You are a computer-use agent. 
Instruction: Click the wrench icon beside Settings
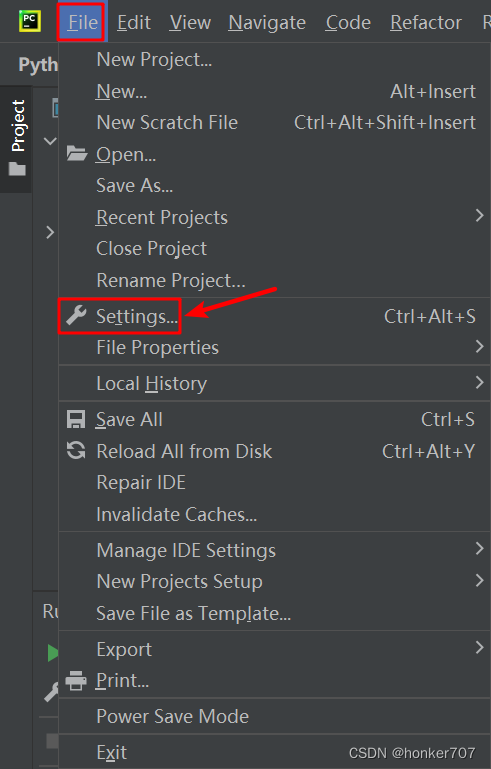coord(76,315)
